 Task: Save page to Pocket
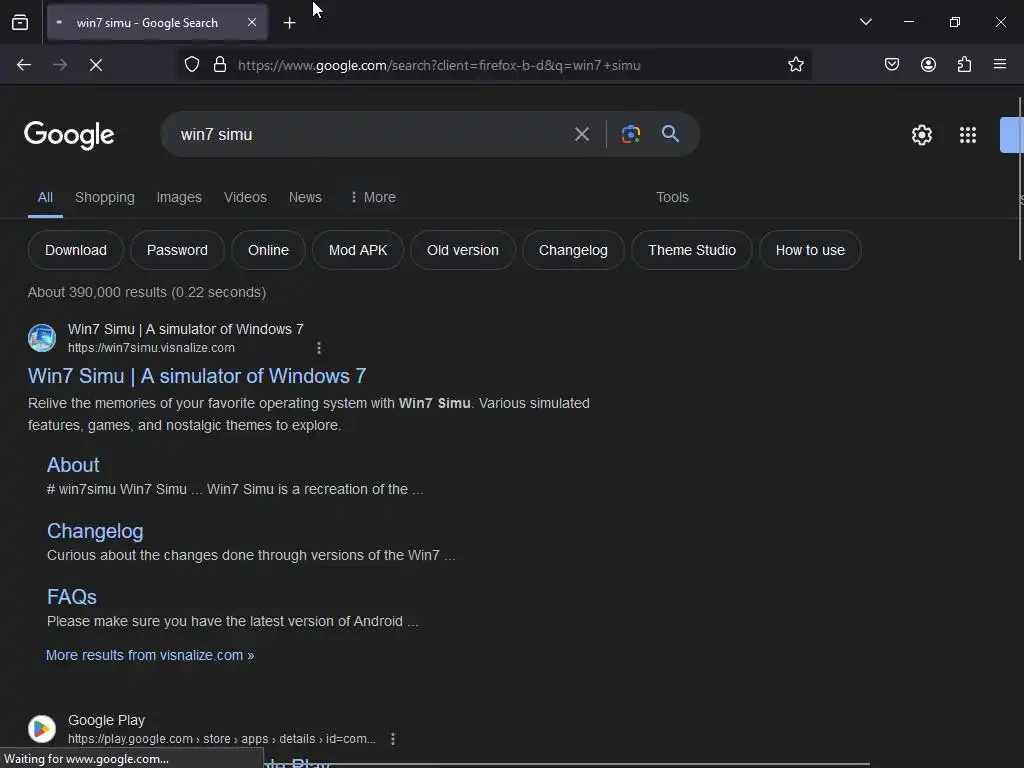point(892,64)
